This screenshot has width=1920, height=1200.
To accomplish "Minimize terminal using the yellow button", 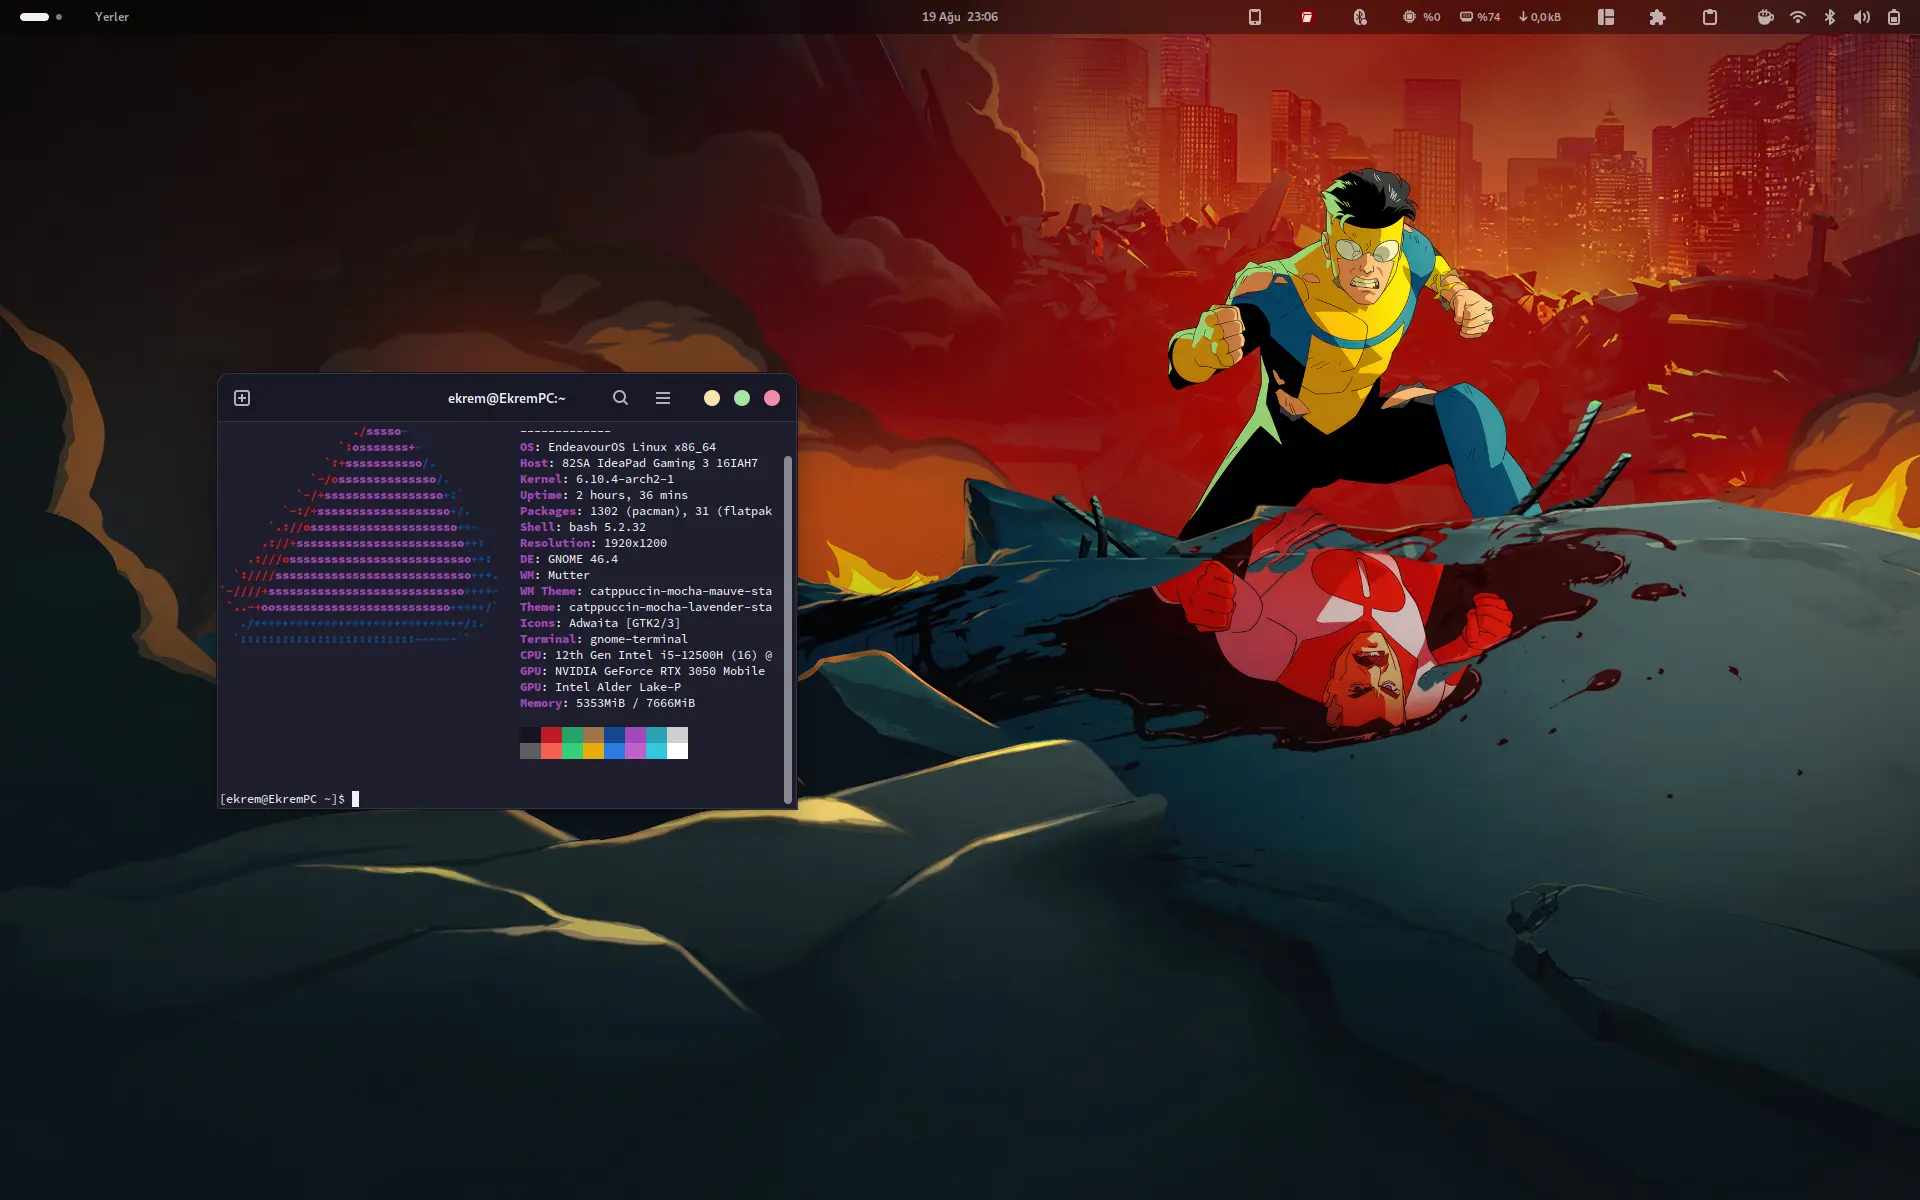I will click(x=711, y=398).
